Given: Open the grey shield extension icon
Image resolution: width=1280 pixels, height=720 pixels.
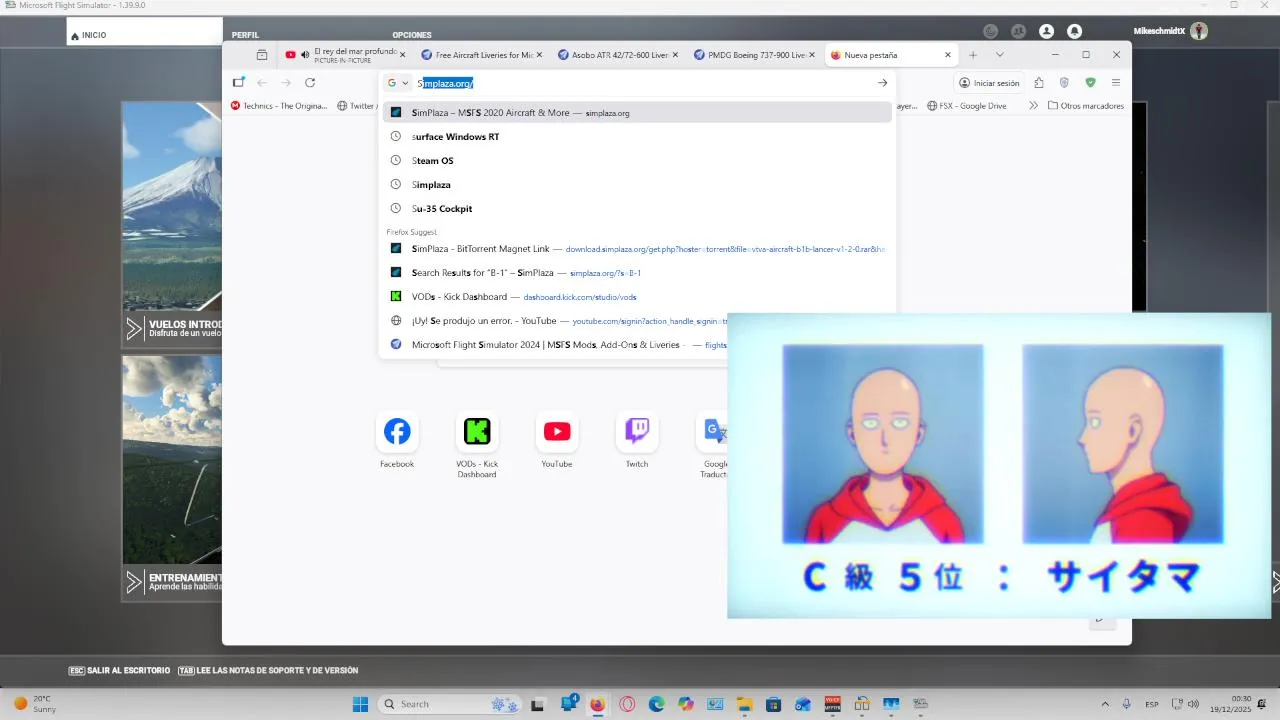Looking at the screenshot, I should pos(1064,83).
